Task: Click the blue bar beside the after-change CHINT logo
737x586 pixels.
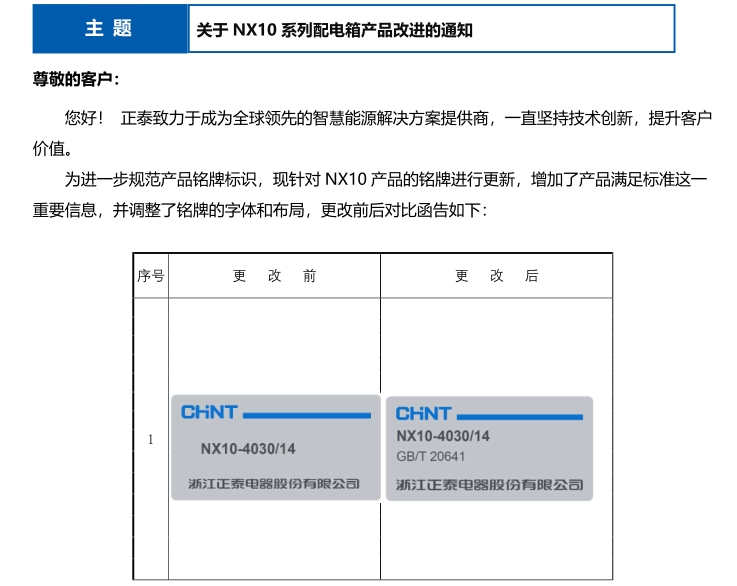Action: click(x=519, y=415)
